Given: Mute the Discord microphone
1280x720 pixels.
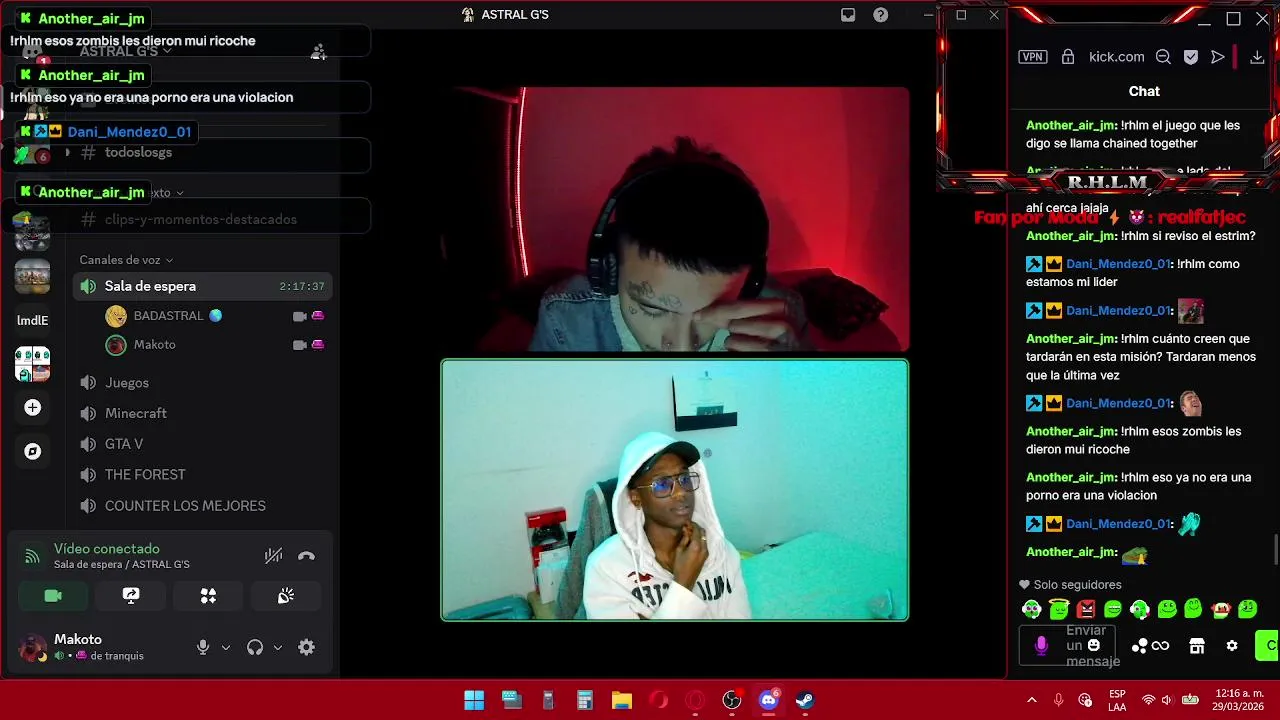Looking at the screenshot, I should [x=203, y=647].
